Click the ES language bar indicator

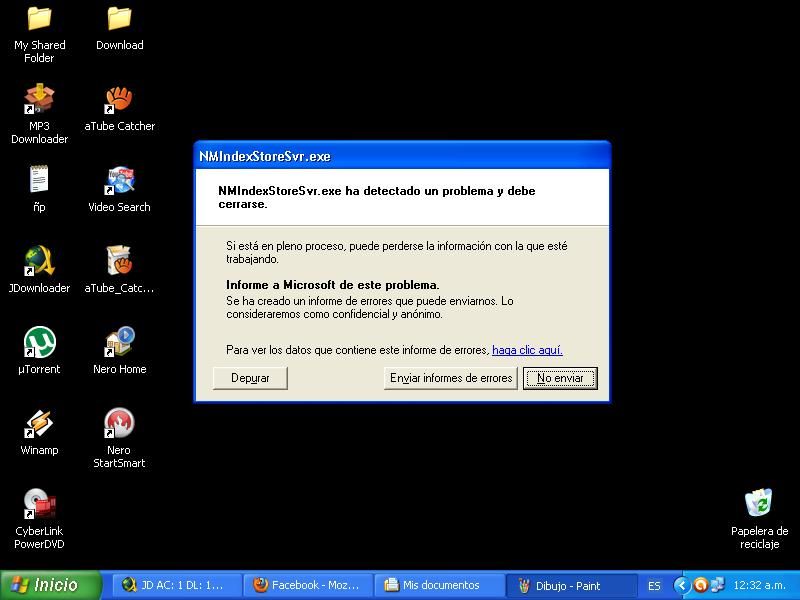(x=654, y=586)
